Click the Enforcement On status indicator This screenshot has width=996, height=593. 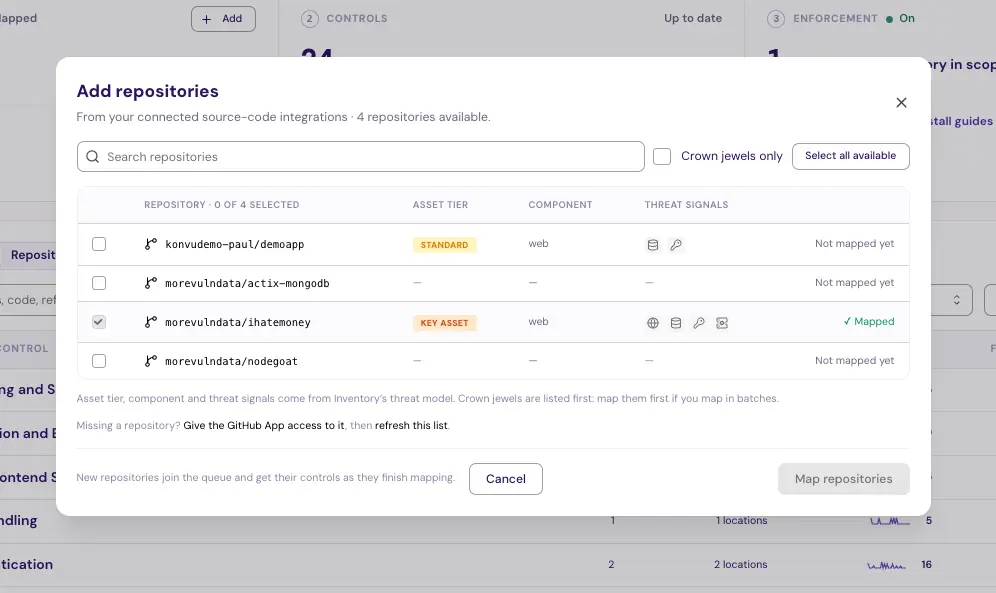(901, 18)
